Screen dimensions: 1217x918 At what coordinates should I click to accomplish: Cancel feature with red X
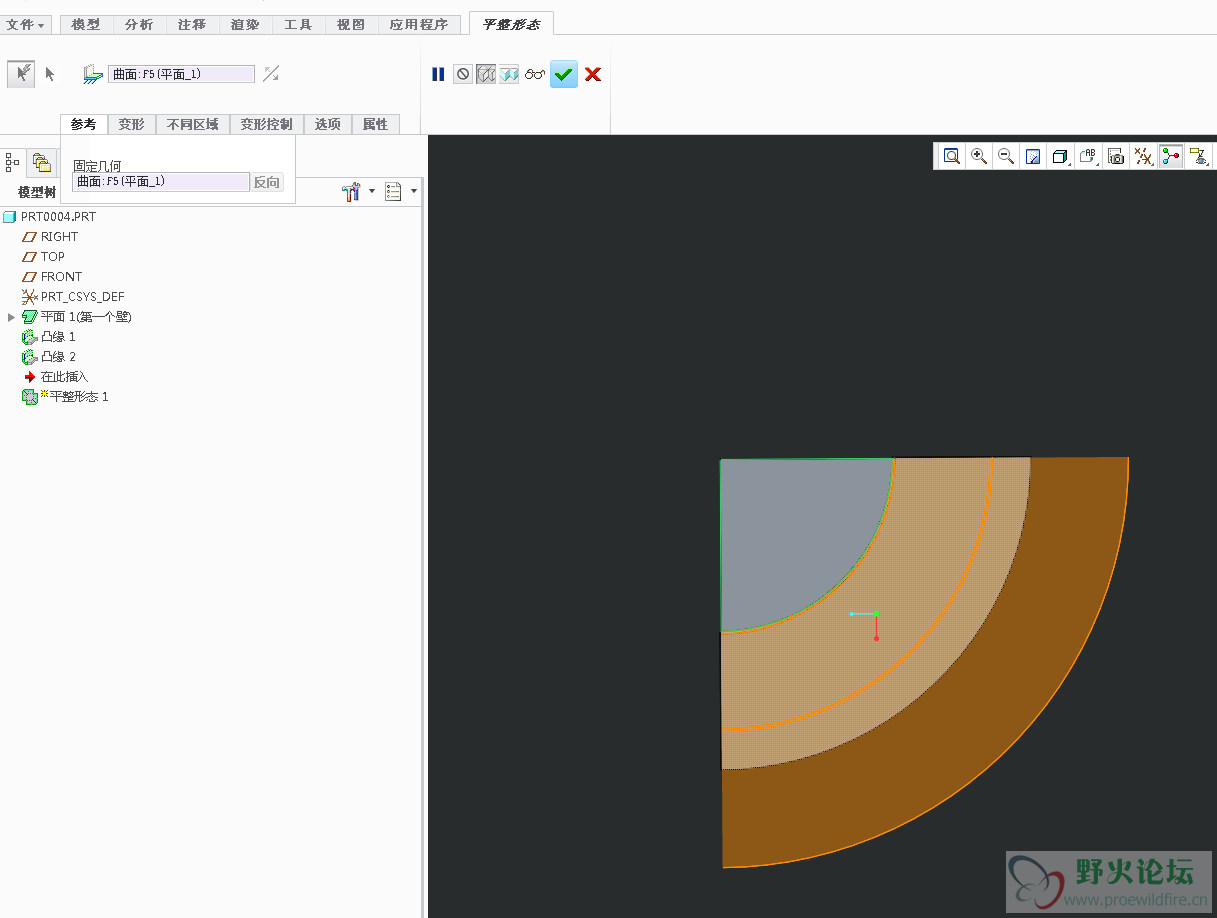pyautogui.click(x=593, y=74)
